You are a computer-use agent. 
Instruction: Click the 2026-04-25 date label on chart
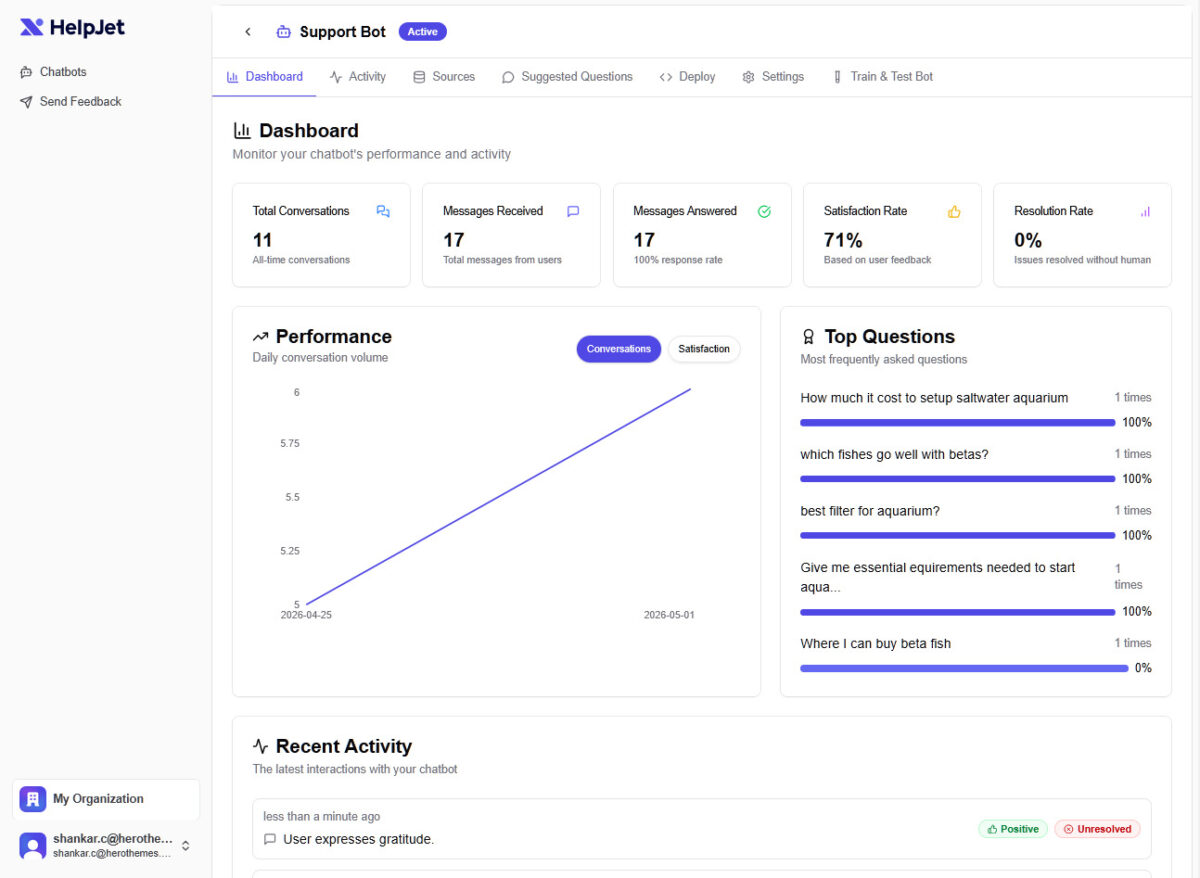[x=306, y=615]
